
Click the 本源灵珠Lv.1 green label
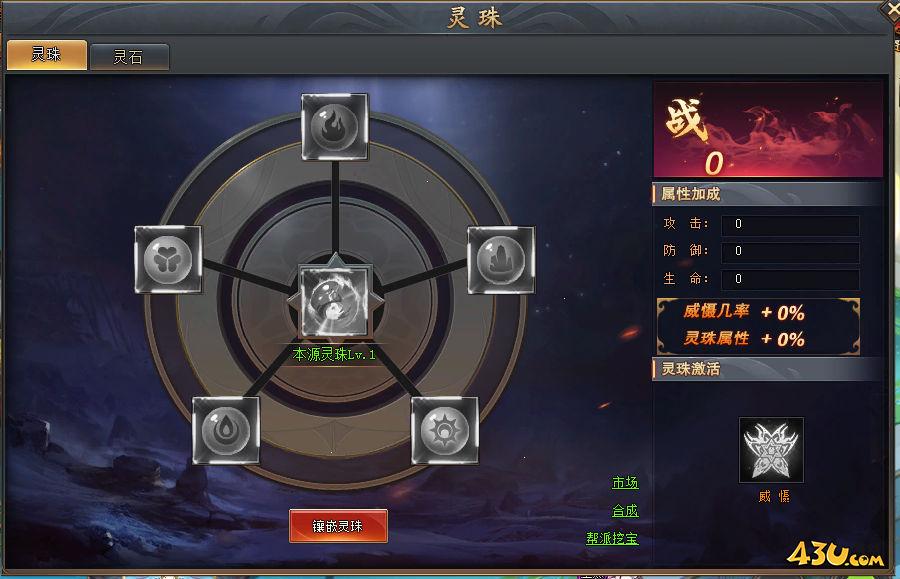pyautogui.click(x=334, y=355)
